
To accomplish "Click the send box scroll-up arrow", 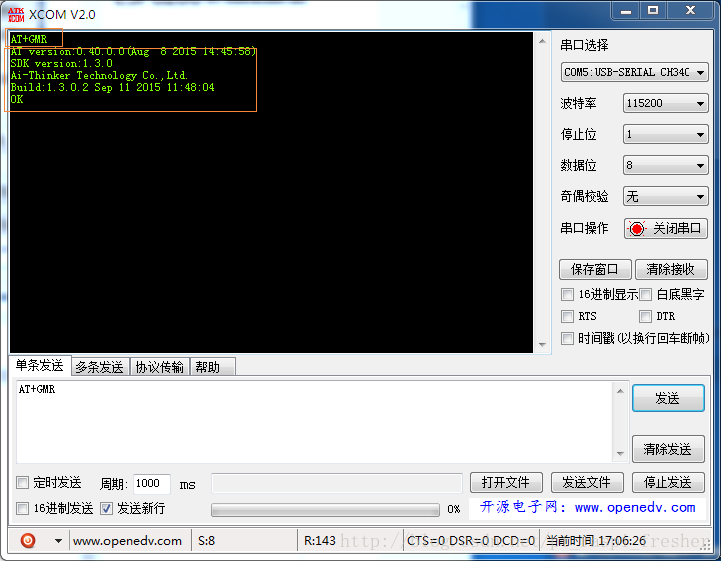I will (x=620, y=391).
